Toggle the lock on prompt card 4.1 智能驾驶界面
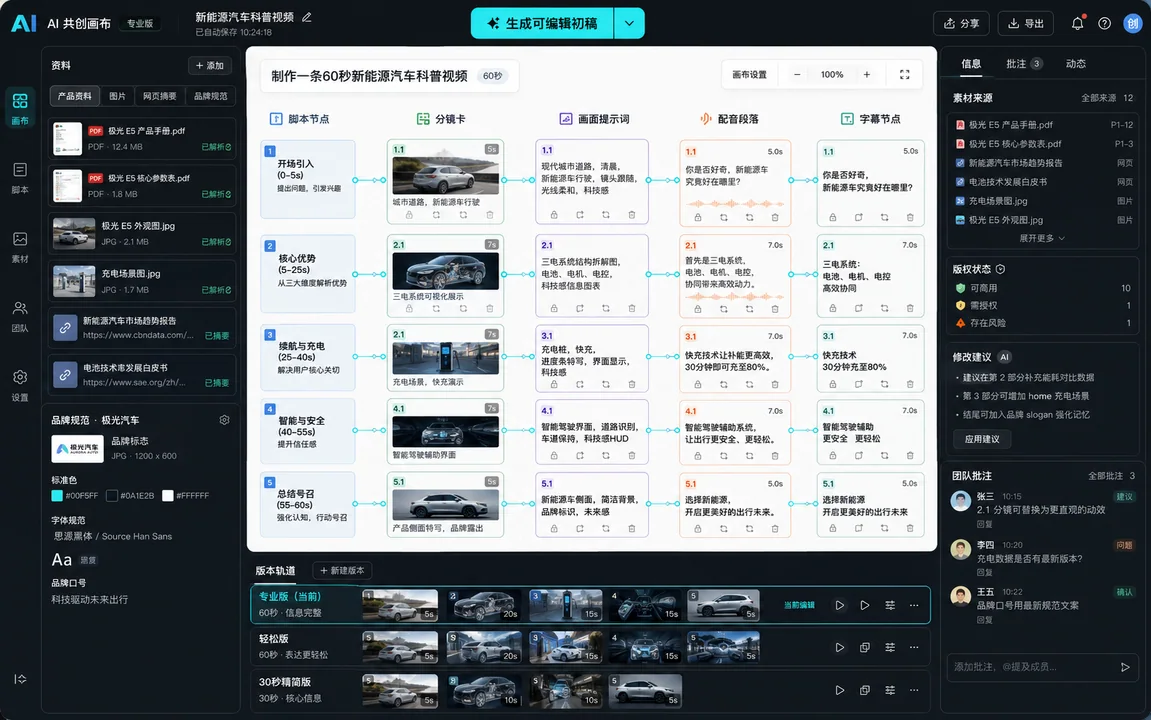 (x=553, y=455)
